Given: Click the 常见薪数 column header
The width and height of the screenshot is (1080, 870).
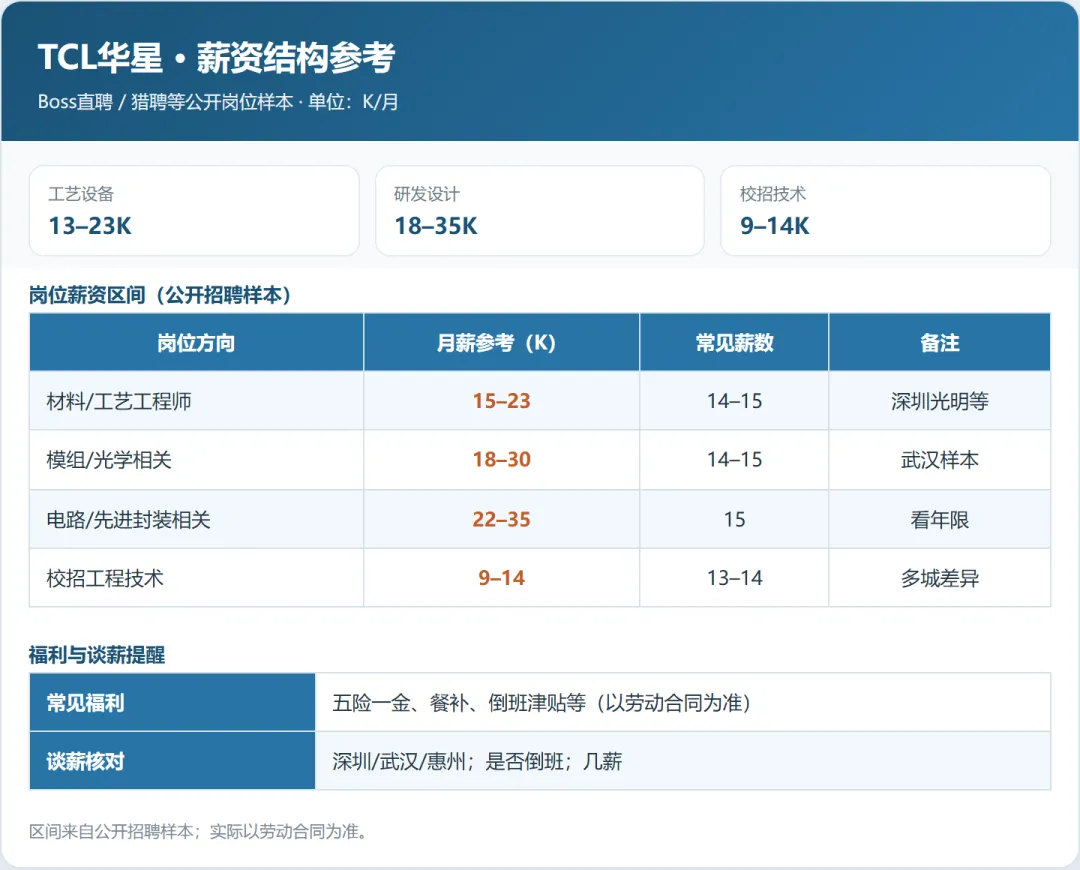Looking at the screenshot, I should (734, 343).
